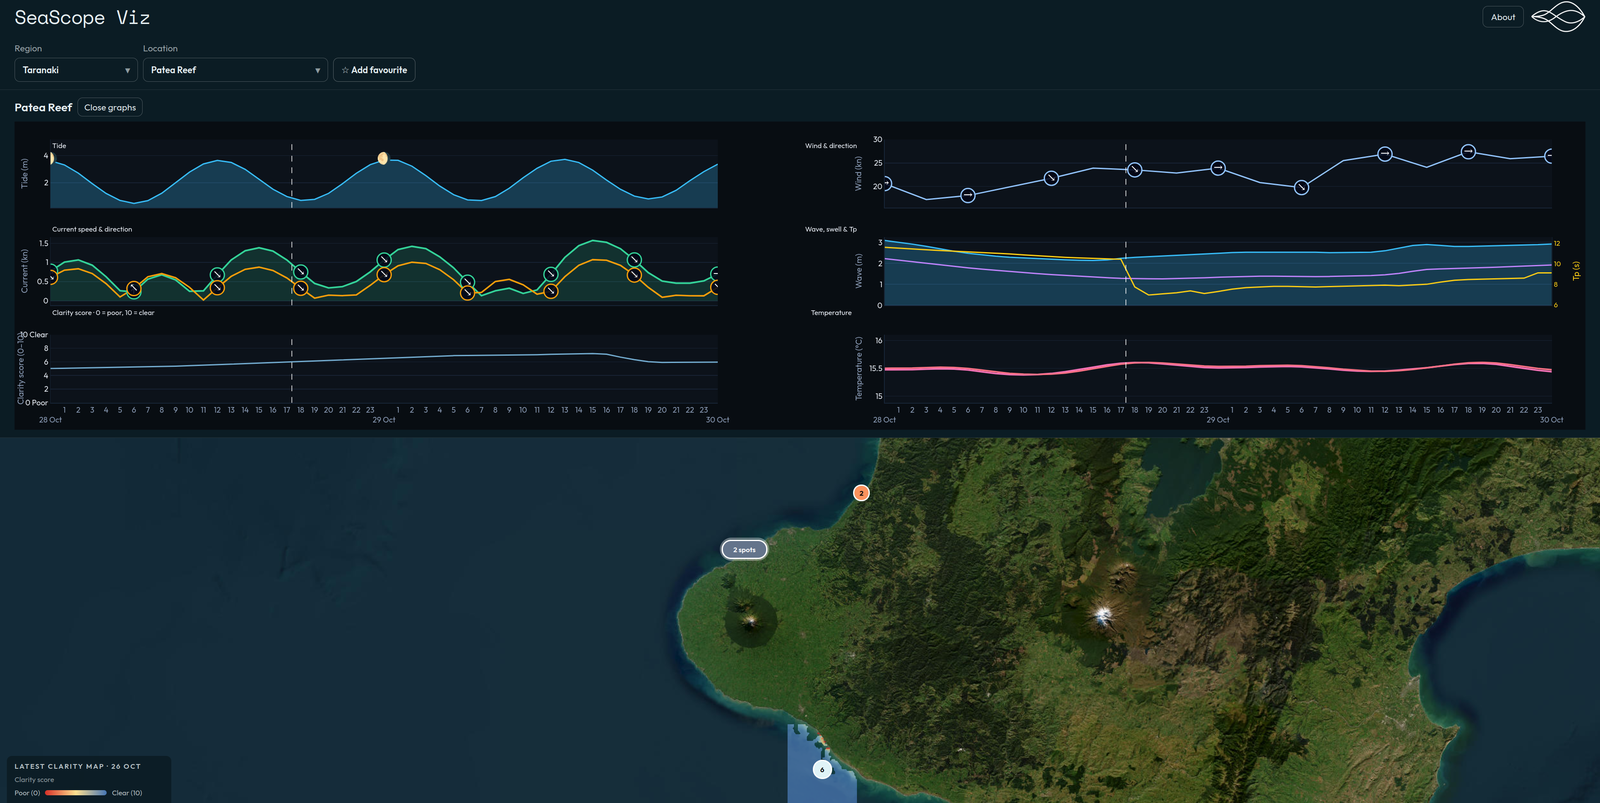The height and width of the screenshot is (803, 1600).
Task: Click orange current marker at 29 Oct hour 12
Action: [551, 291]
